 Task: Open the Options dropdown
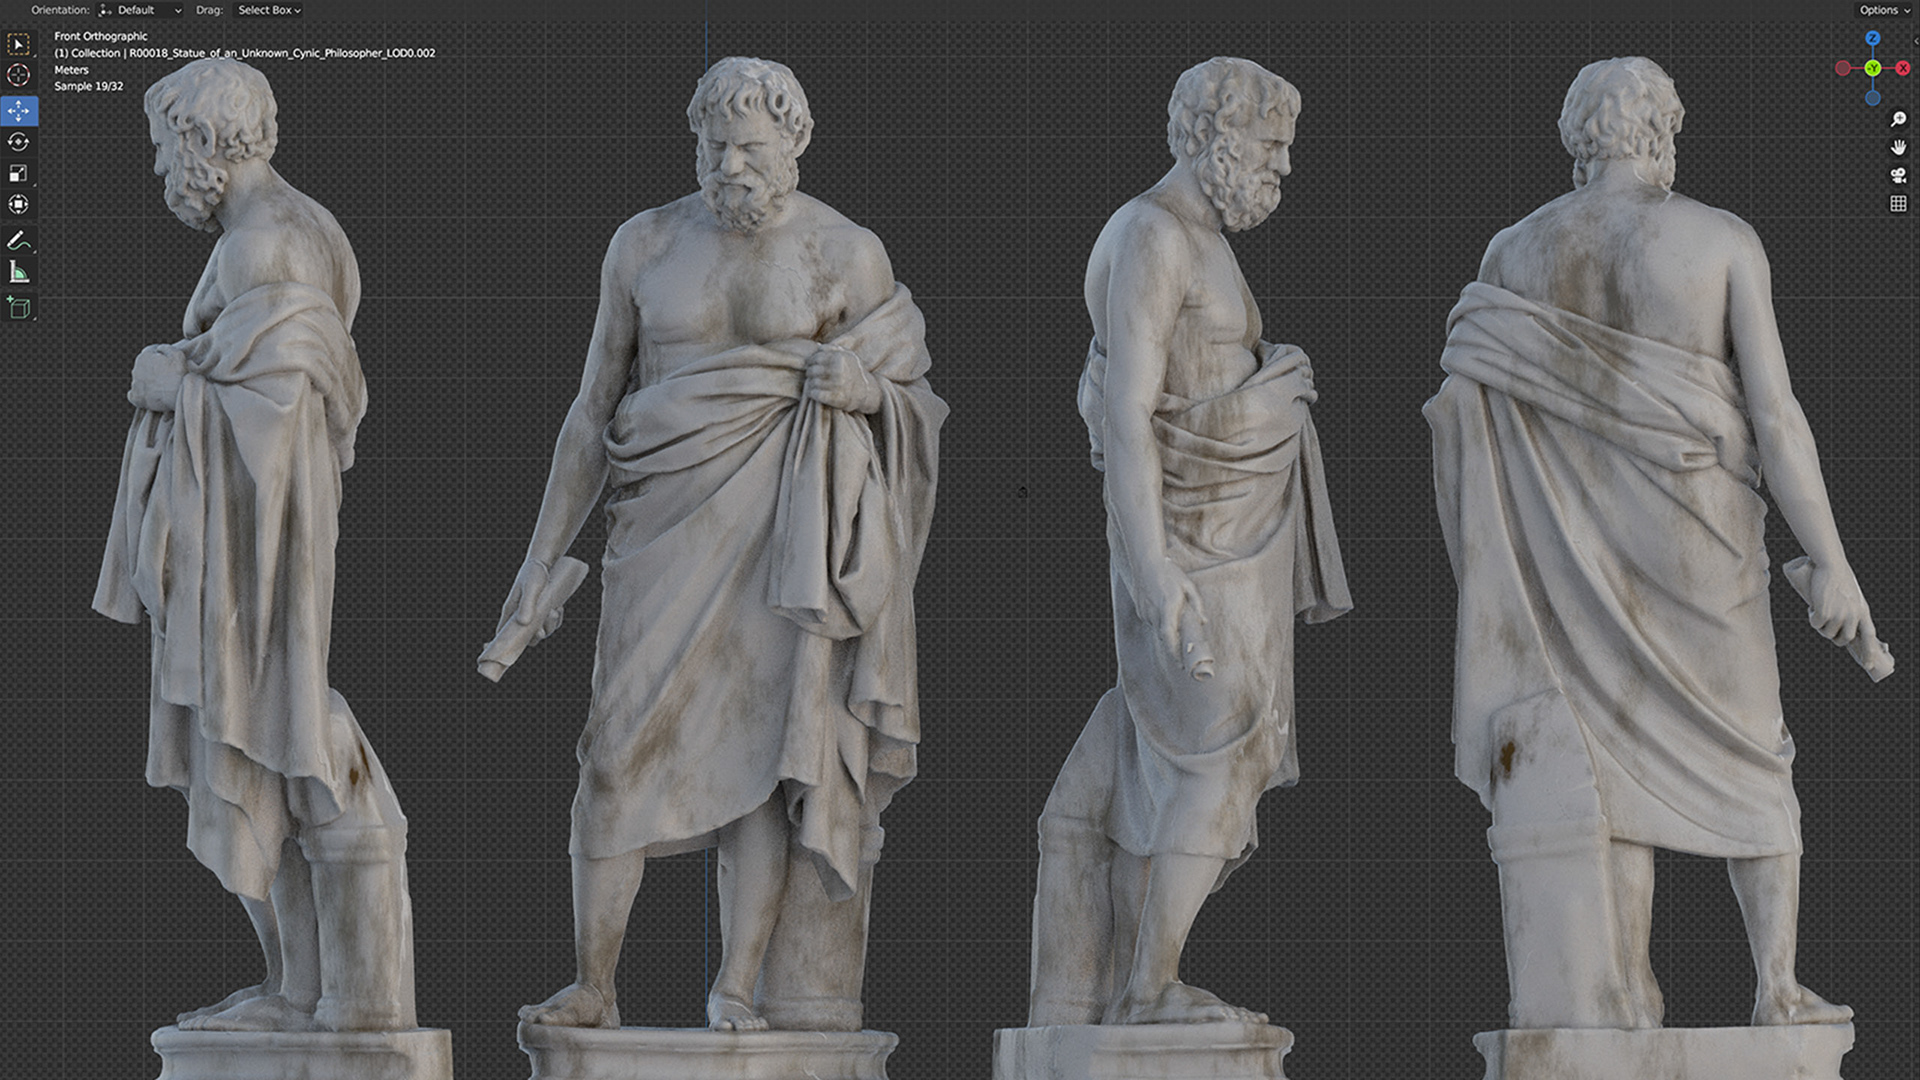(x=1884, y=10)
